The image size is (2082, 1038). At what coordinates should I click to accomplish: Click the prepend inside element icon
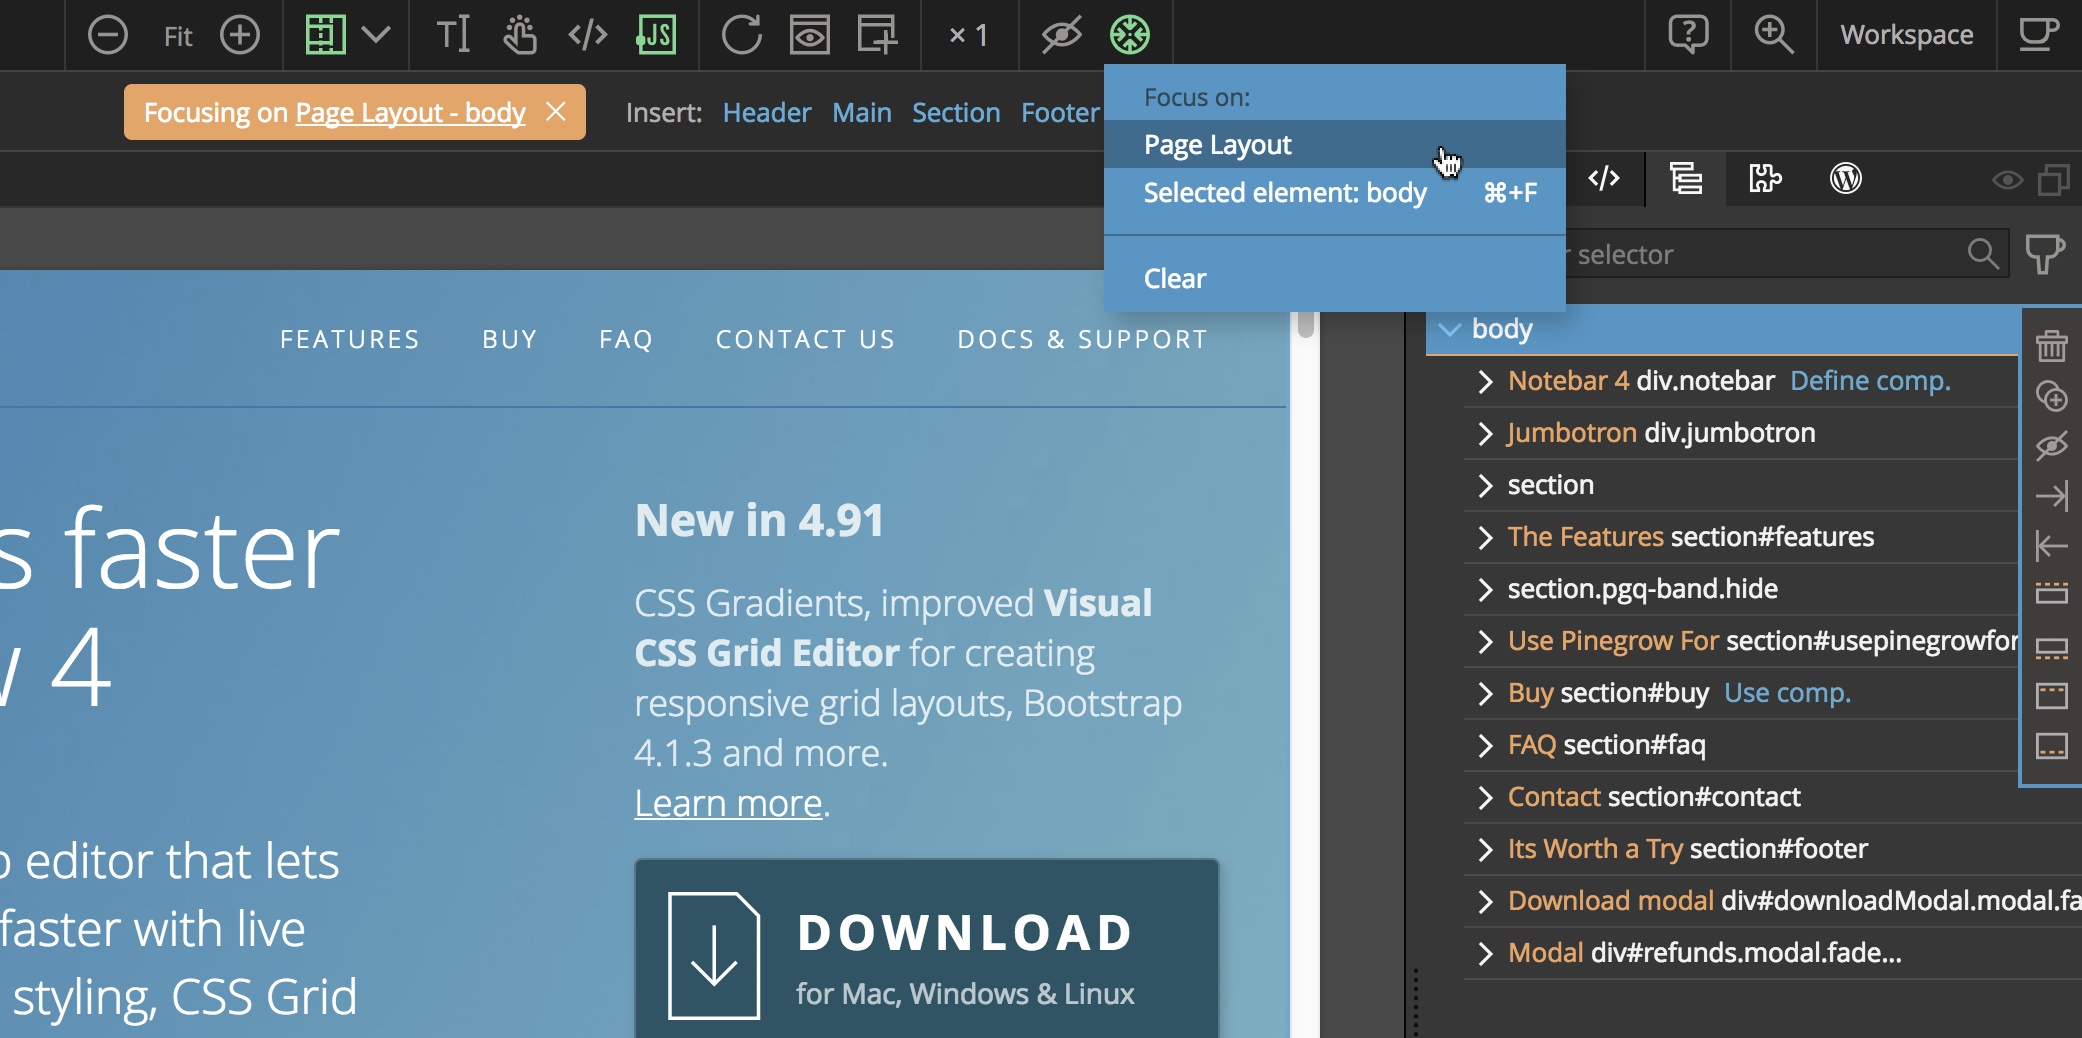point(2051,695)
